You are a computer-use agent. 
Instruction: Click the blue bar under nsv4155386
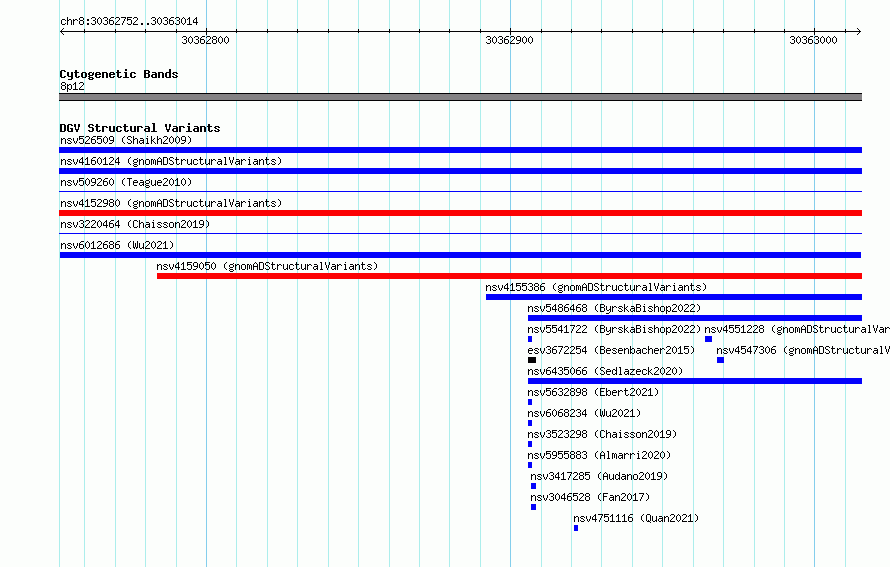(674, 297)
